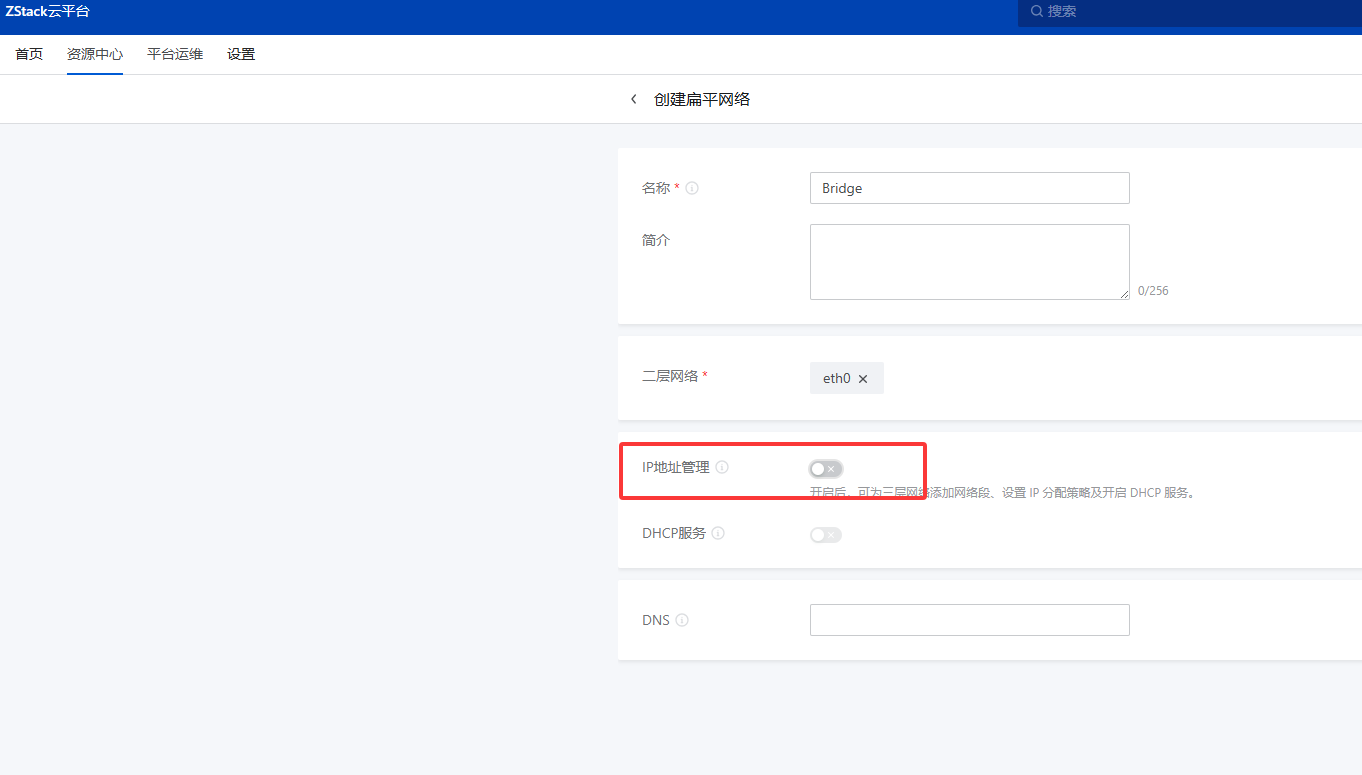Open the 资源中心 tab
1362x775 pixels.
(95, 54)
